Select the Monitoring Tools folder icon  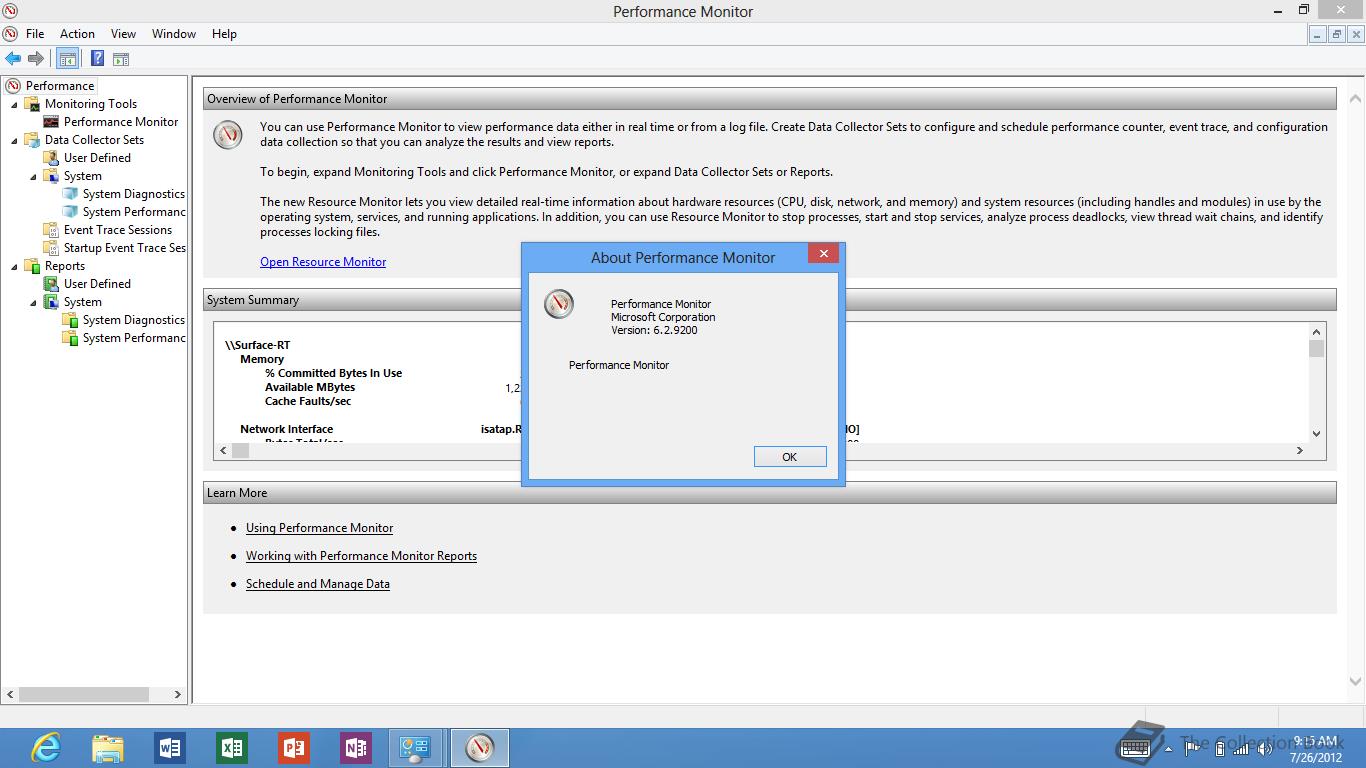tap(32, 104)
